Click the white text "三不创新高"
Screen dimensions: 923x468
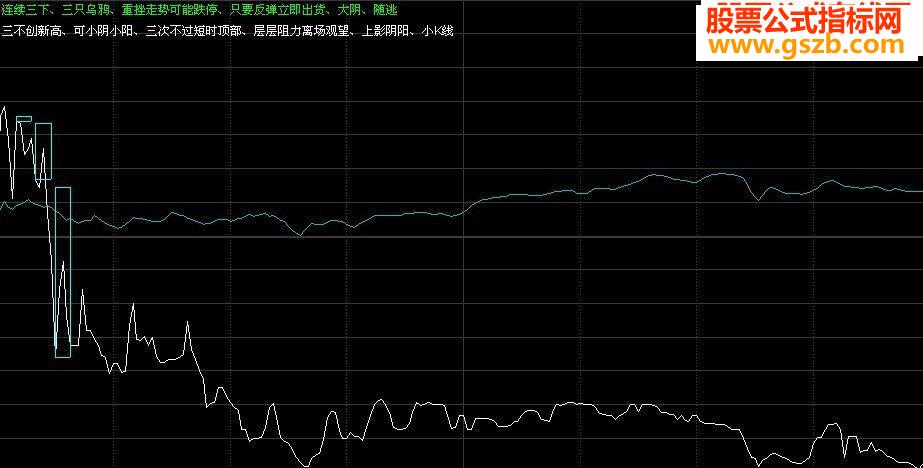pyautogui.click(x=32, y=31)
